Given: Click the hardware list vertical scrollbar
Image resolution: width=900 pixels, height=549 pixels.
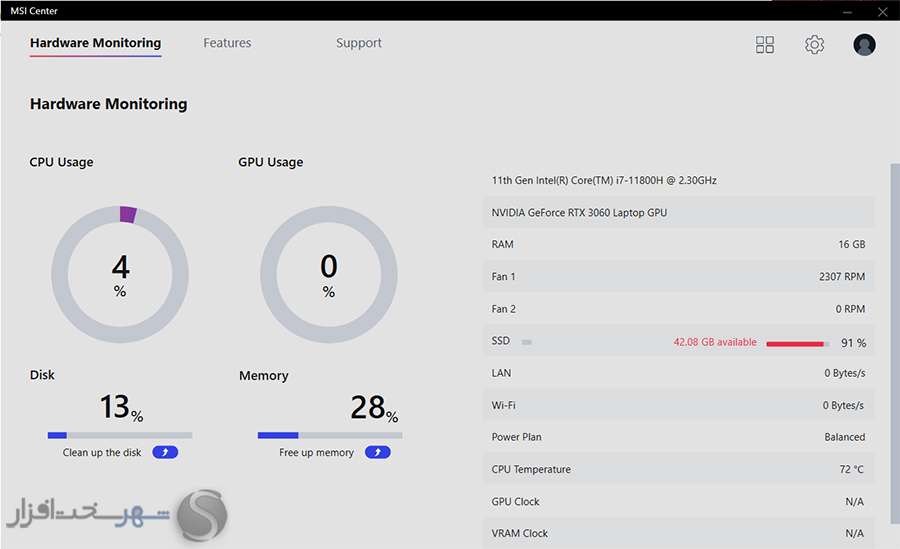Looking at the screenshot, I should tap(894, 340).
